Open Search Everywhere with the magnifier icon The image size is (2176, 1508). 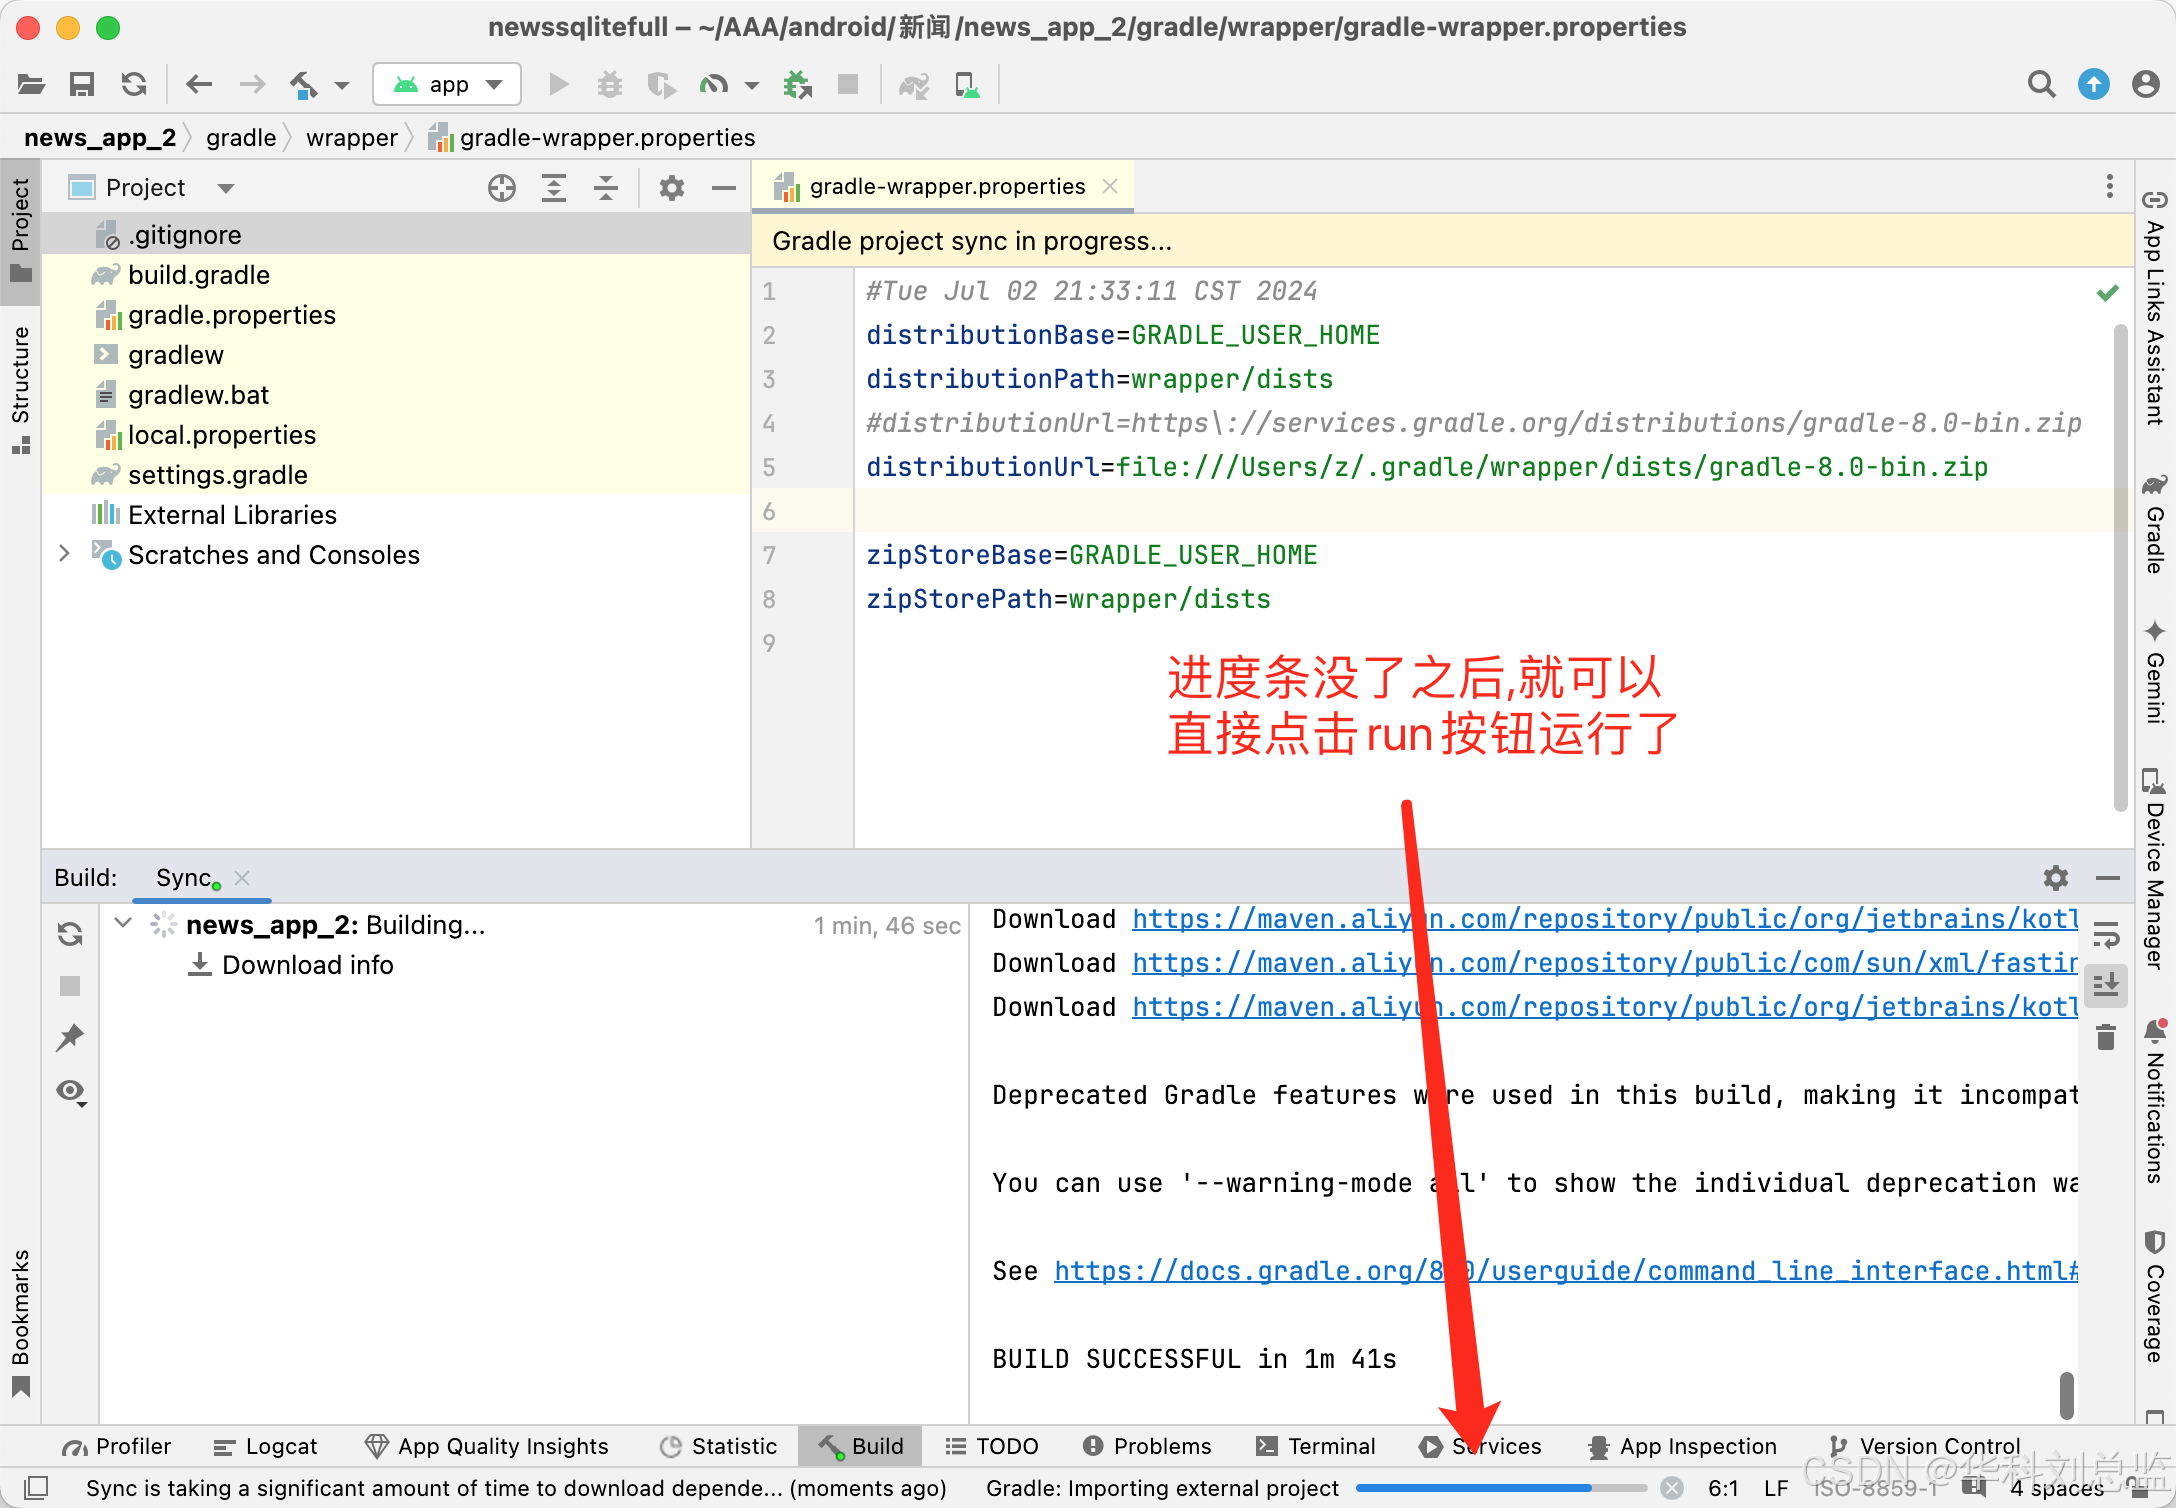click(2041, 84)
